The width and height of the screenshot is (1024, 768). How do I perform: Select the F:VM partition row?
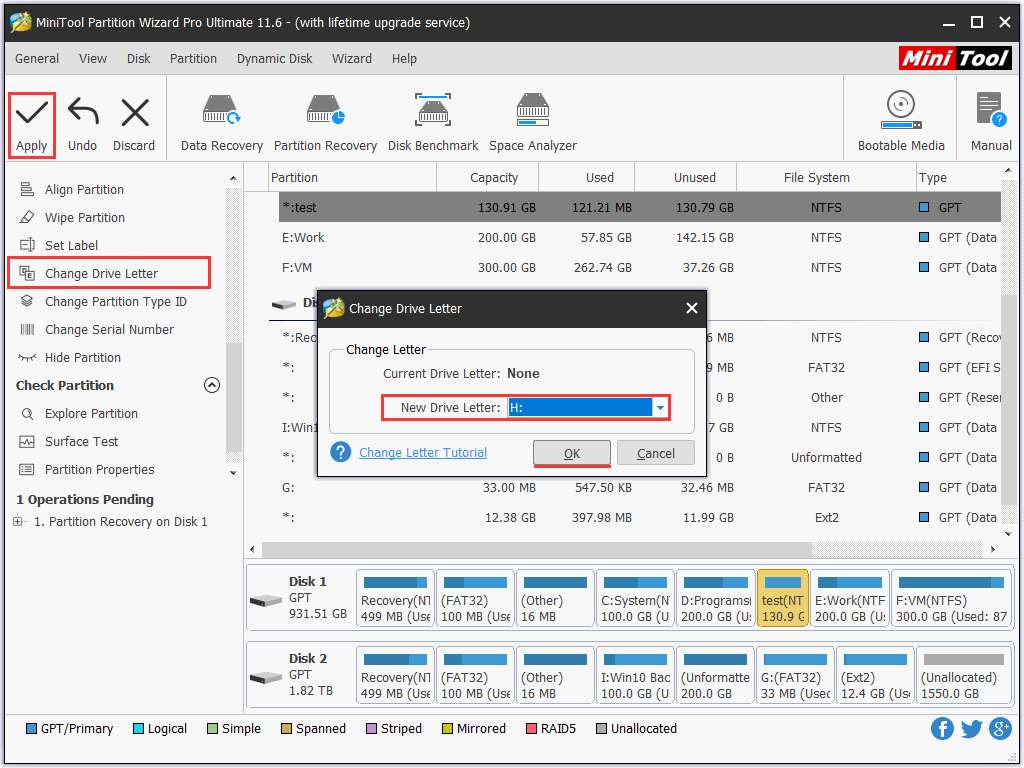[x=639, y=268]
